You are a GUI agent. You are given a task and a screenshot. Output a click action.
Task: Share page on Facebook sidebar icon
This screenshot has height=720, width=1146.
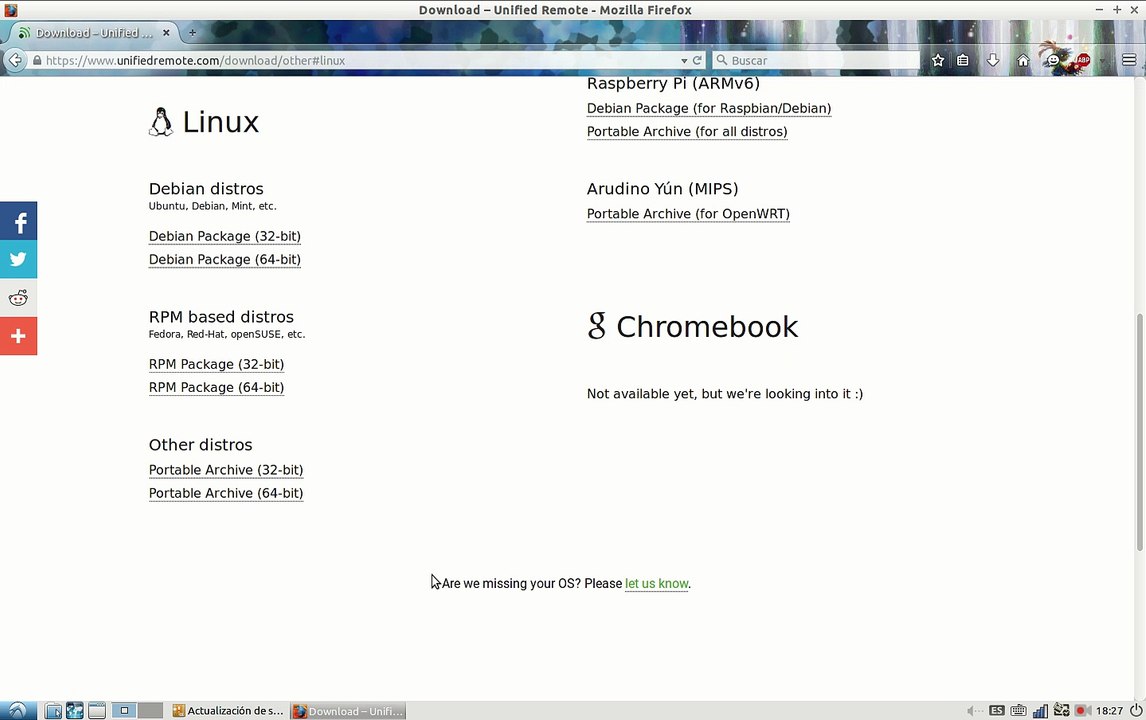coord(18,221)
